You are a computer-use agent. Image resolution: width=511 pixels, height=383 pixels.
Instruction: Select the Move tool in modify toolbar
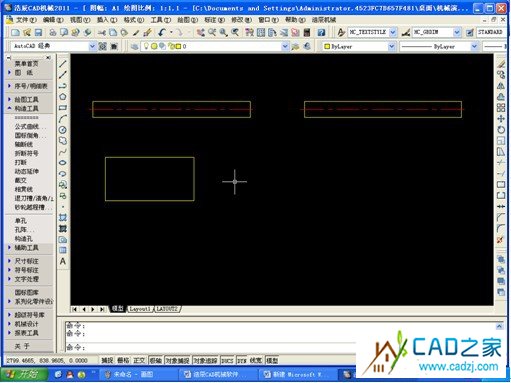[x=501, y=119]
